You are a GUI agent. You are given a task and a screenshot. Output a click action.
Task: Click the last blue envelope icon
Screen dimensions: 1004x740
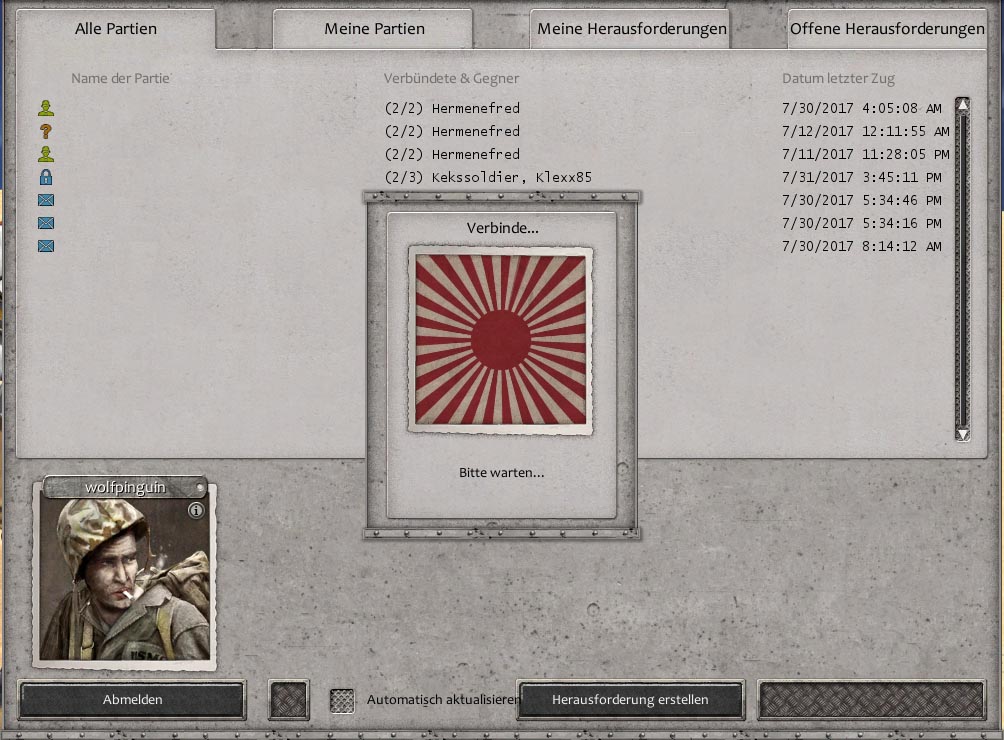click(x=45, y=246)
